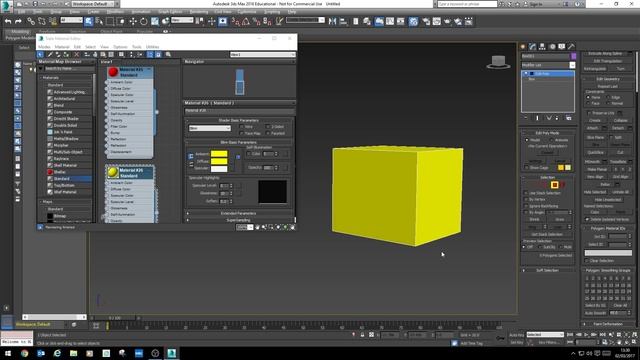Click the Auto Key button

(516, 335)
